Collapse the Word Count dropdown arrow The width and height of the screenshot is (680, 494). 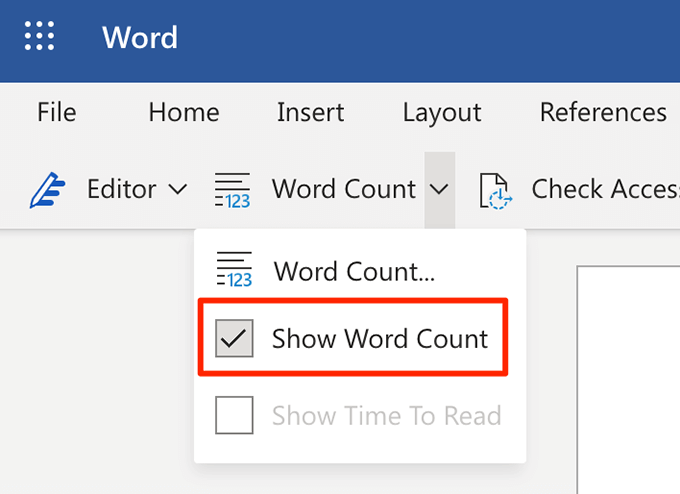pos(439,189)
